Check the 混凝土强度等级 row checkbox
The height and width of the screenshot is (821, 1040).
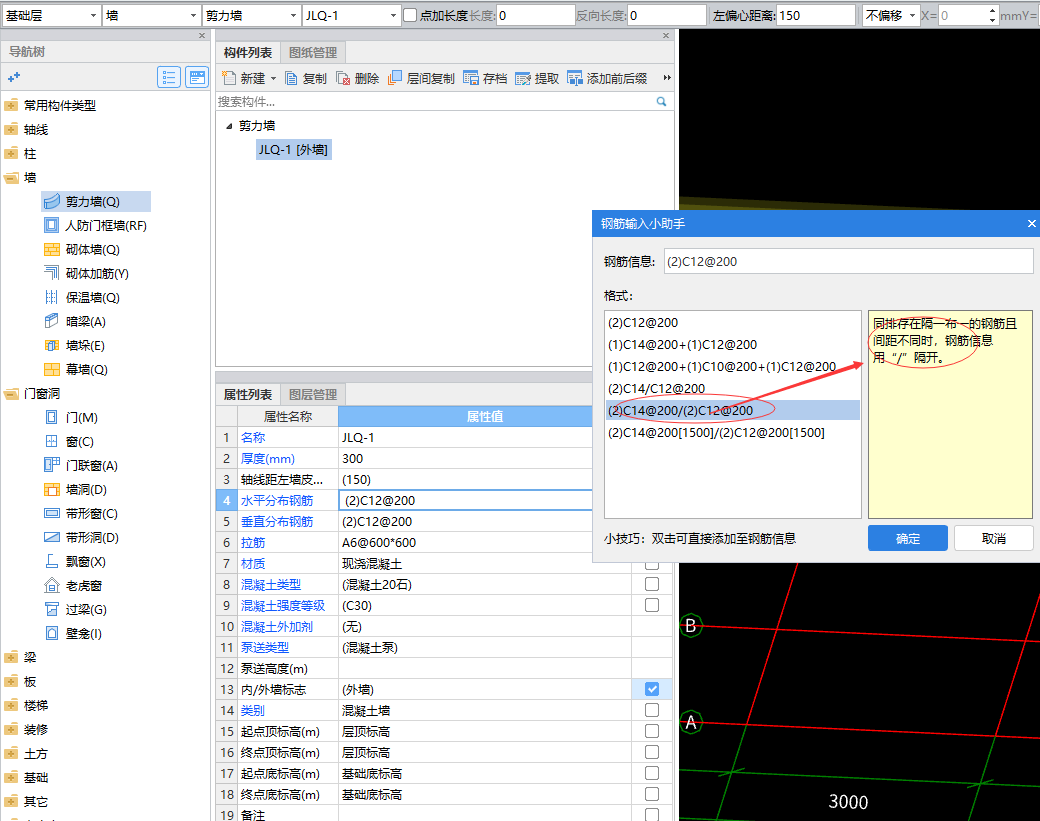click(652, 605)
